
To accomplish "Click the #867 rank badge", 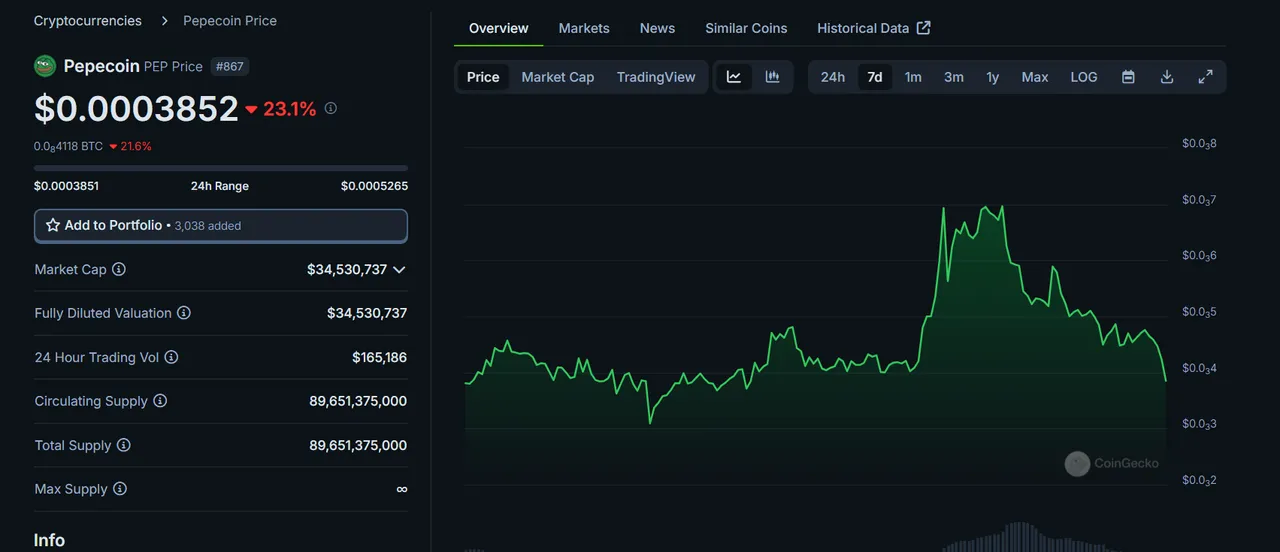I will 230,66.
